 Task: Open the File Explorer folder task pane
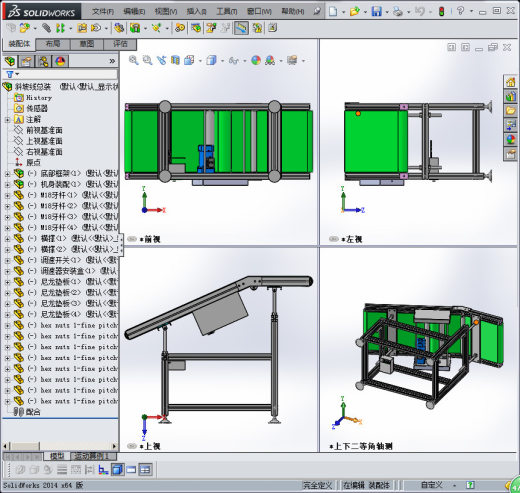coord(511,111)
